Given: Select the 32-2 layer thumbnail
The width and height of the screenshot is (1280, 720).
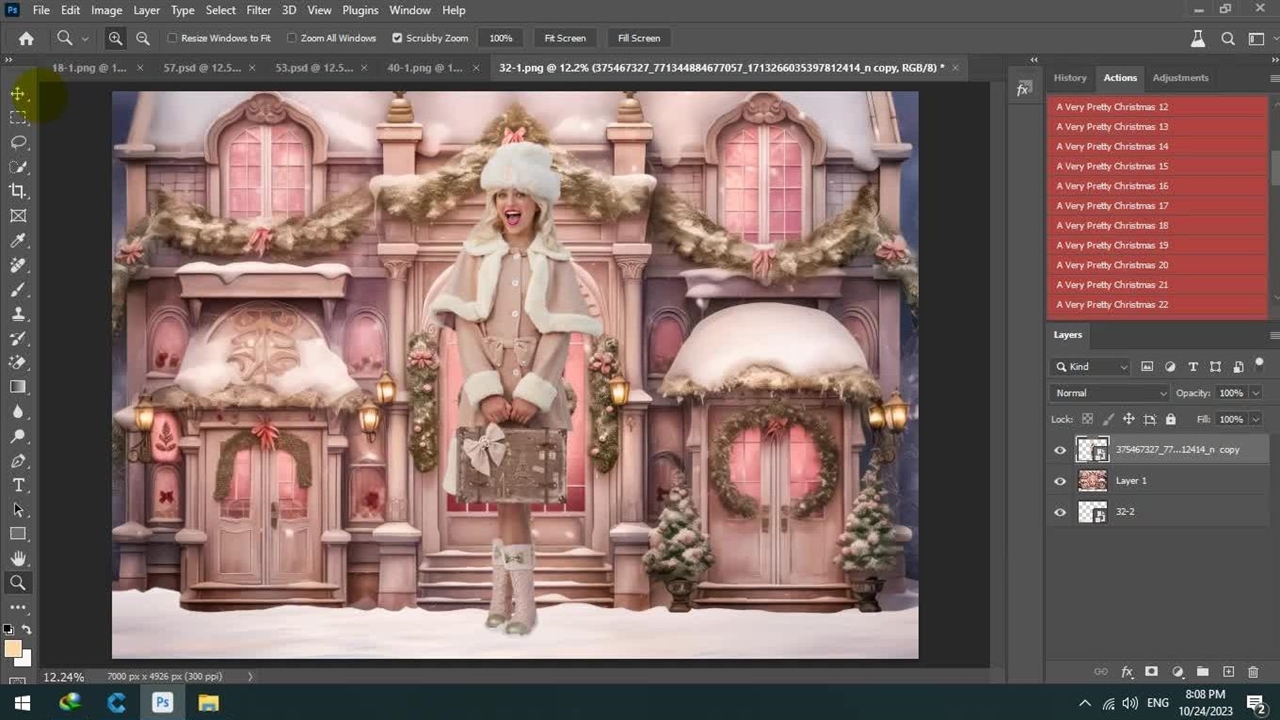Looking at the screenshot, I should pos(1092,512).
